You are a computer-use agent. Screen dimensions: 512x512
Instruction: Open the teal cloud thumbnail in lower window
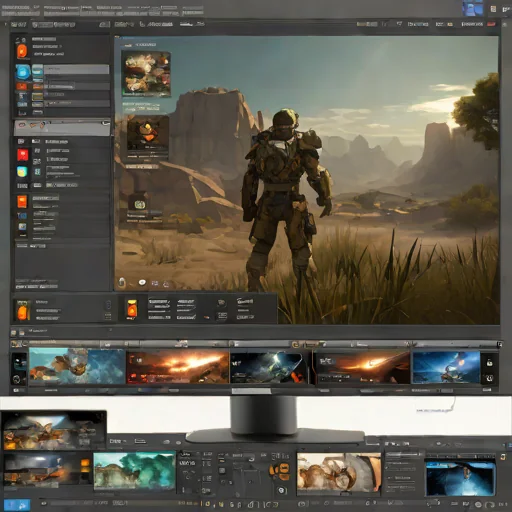click(134, 471)
